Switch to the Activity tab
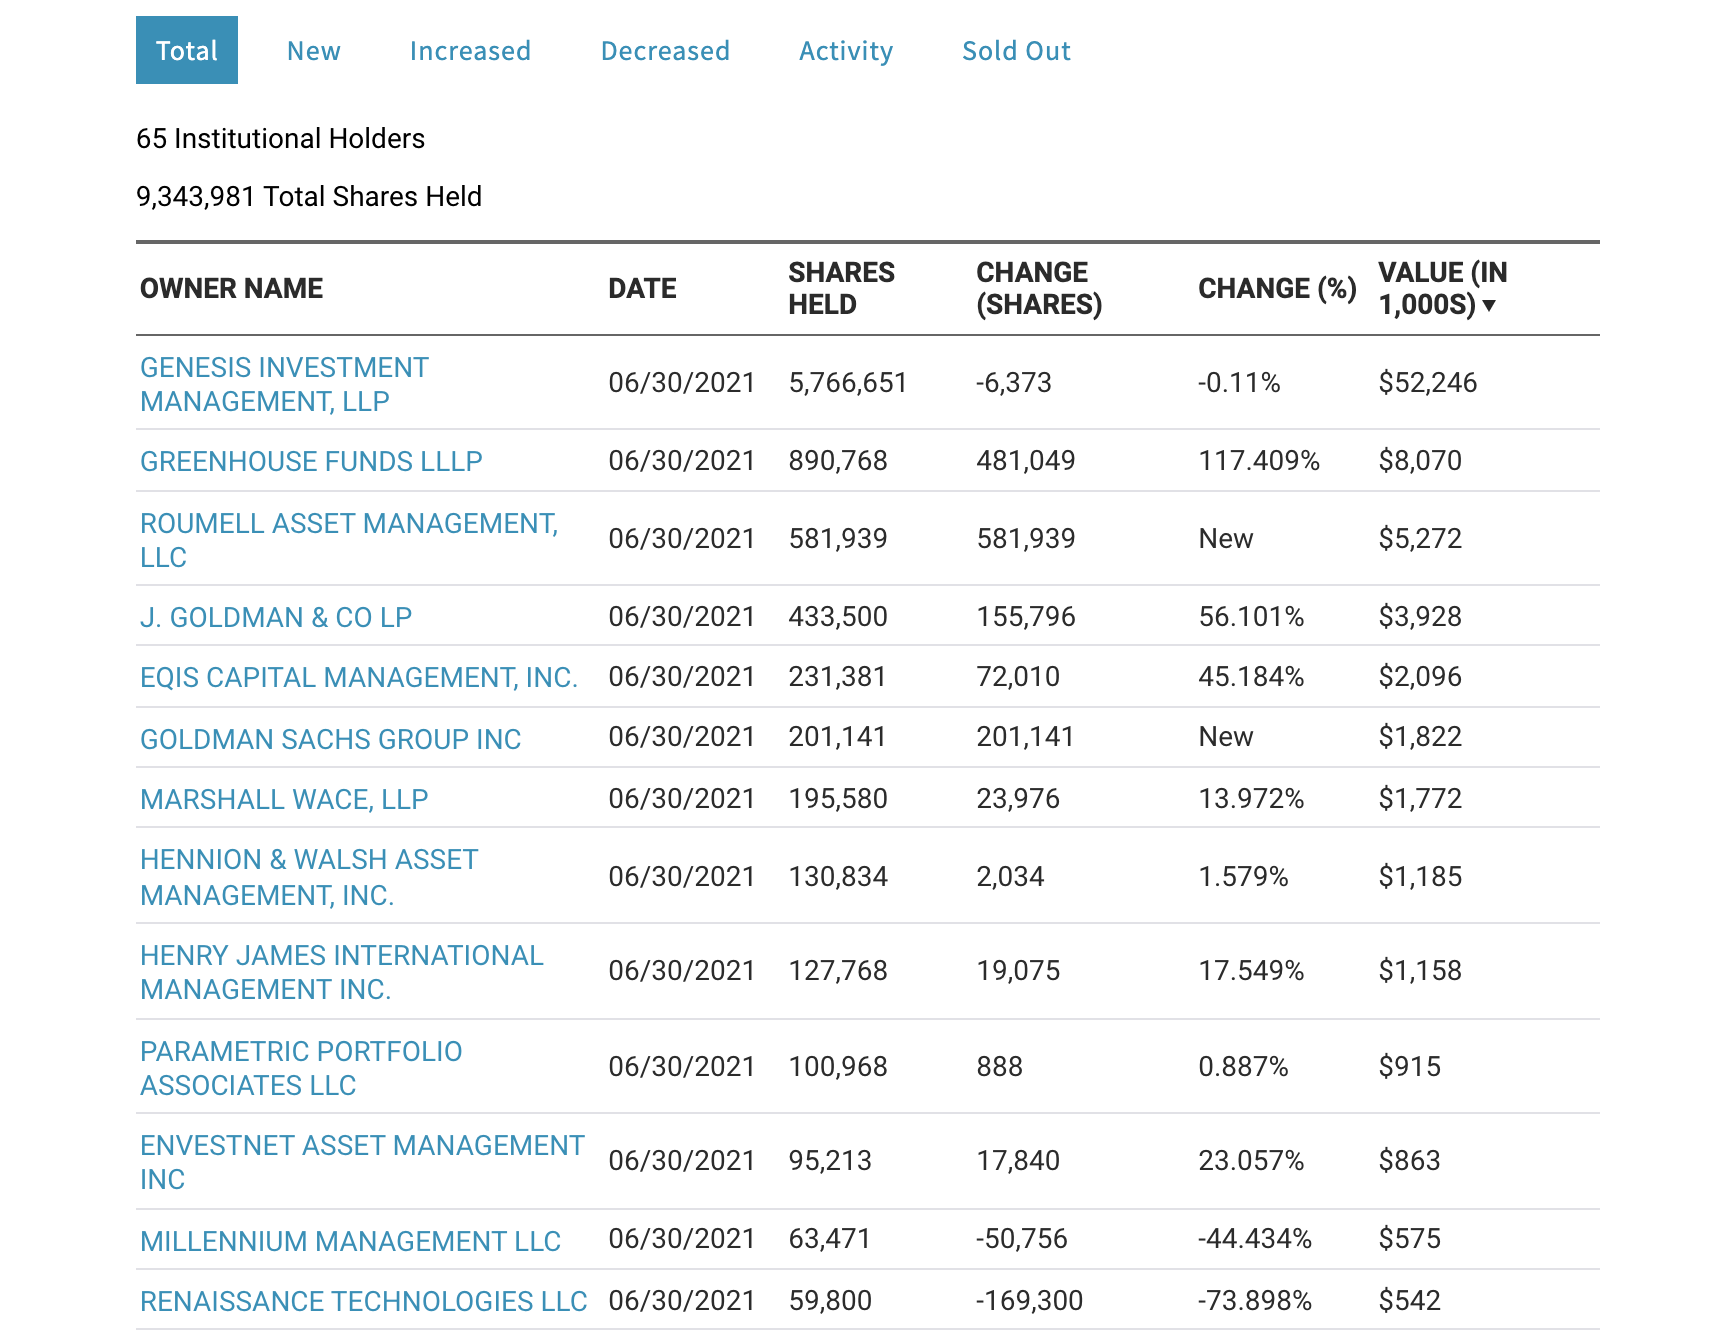This screenshot has height=1334, width=1714. tap(846, 51)
